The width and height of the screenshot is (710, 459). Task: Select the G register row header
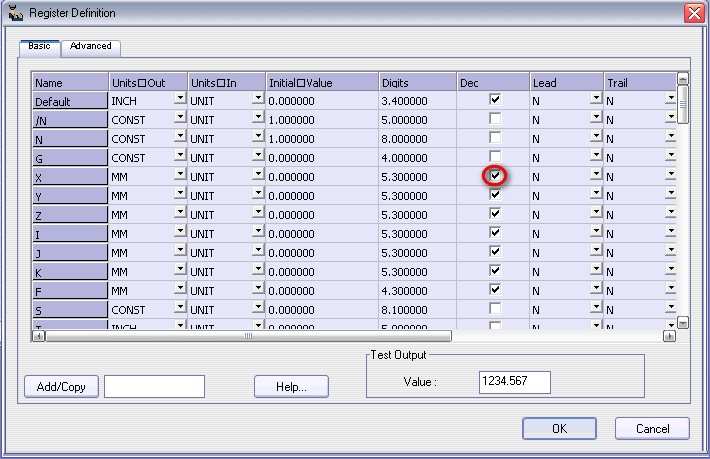click(70, 158)
